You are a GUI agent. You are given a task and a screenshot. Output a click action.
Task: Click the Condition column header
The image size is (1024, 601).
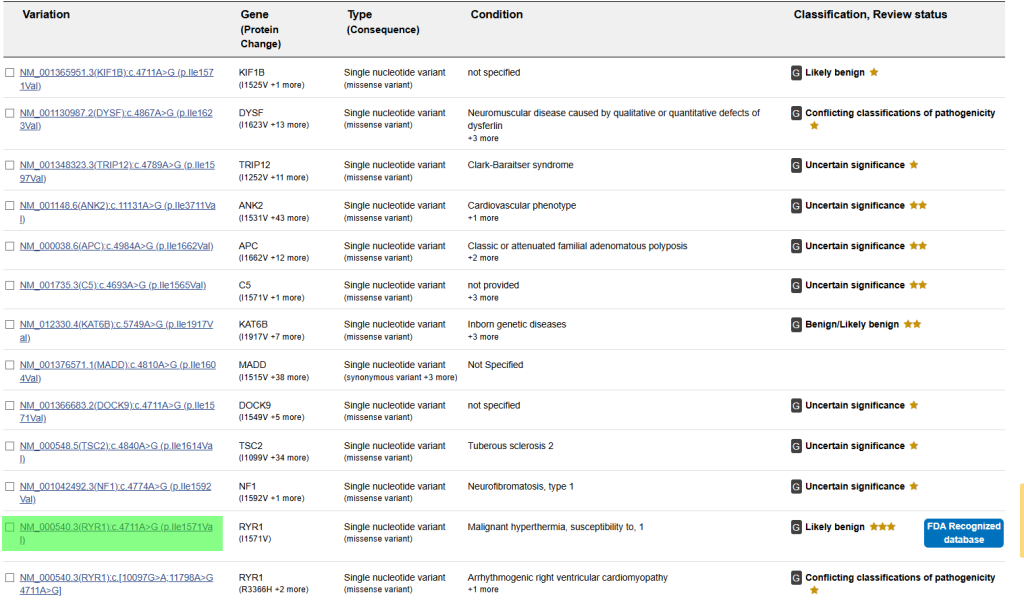click(x=496, y=15)
